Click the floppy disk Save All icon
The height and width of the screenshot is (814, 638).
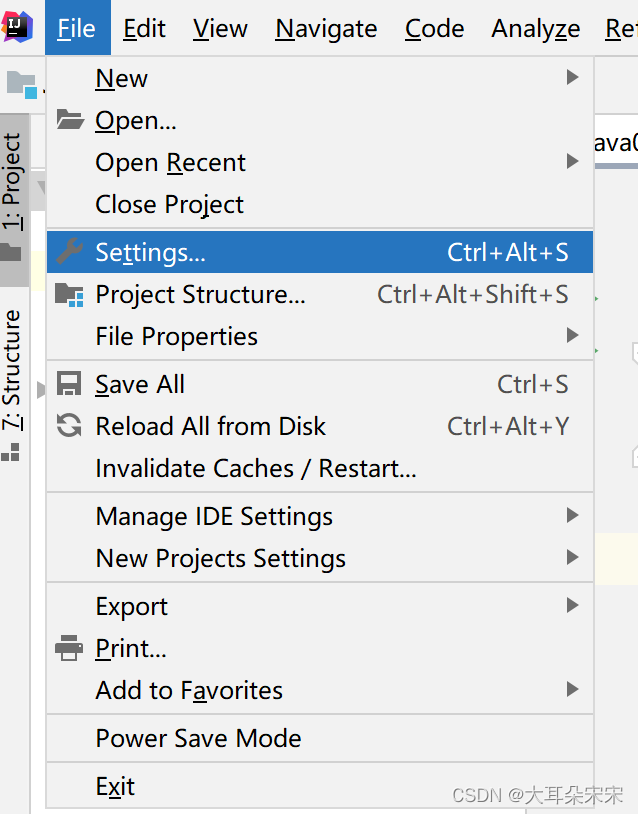coord(69,384)
